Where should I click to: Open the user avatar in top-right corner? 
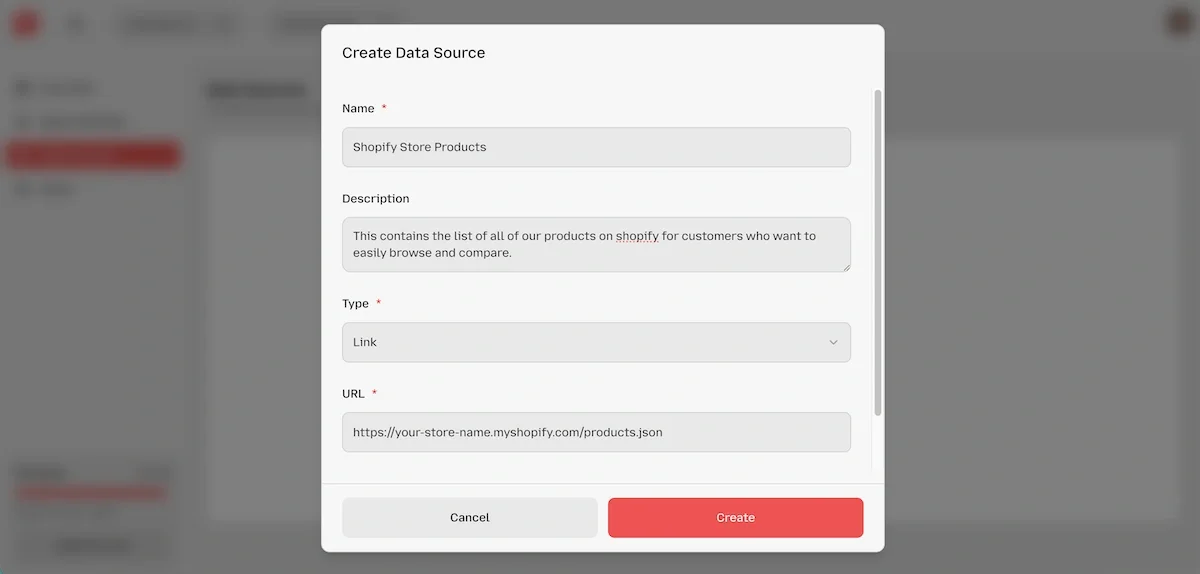coord(1180,23)
